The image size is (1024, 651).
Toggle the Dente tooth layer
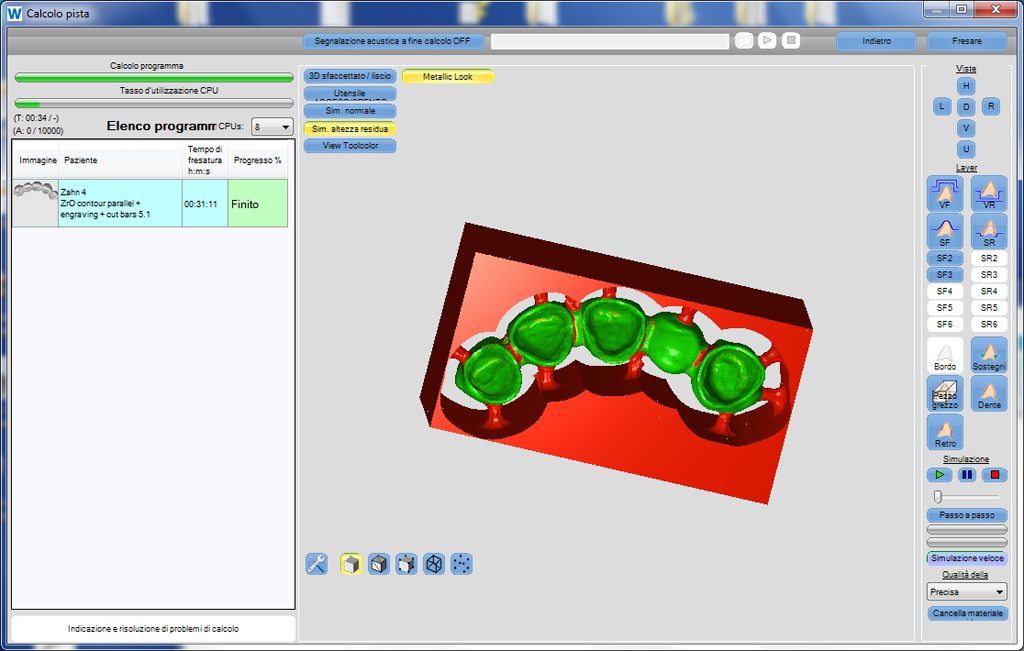(989, 393)
